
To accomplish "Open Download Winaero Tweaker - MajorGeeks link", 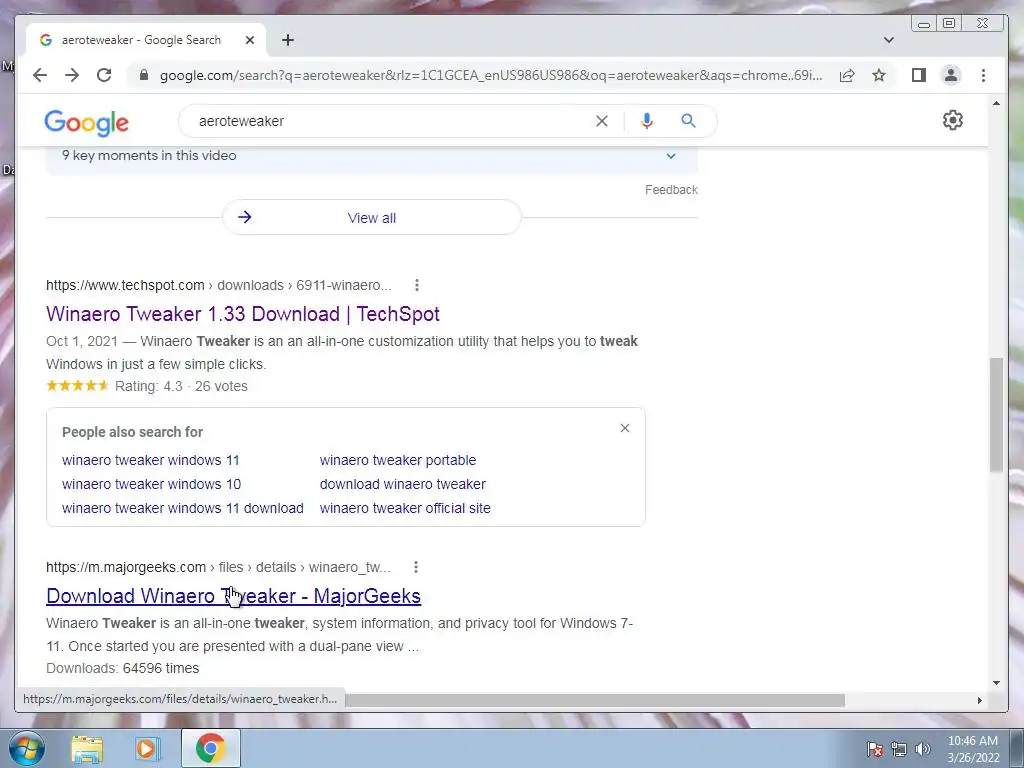I will click(x=234, y=596).
